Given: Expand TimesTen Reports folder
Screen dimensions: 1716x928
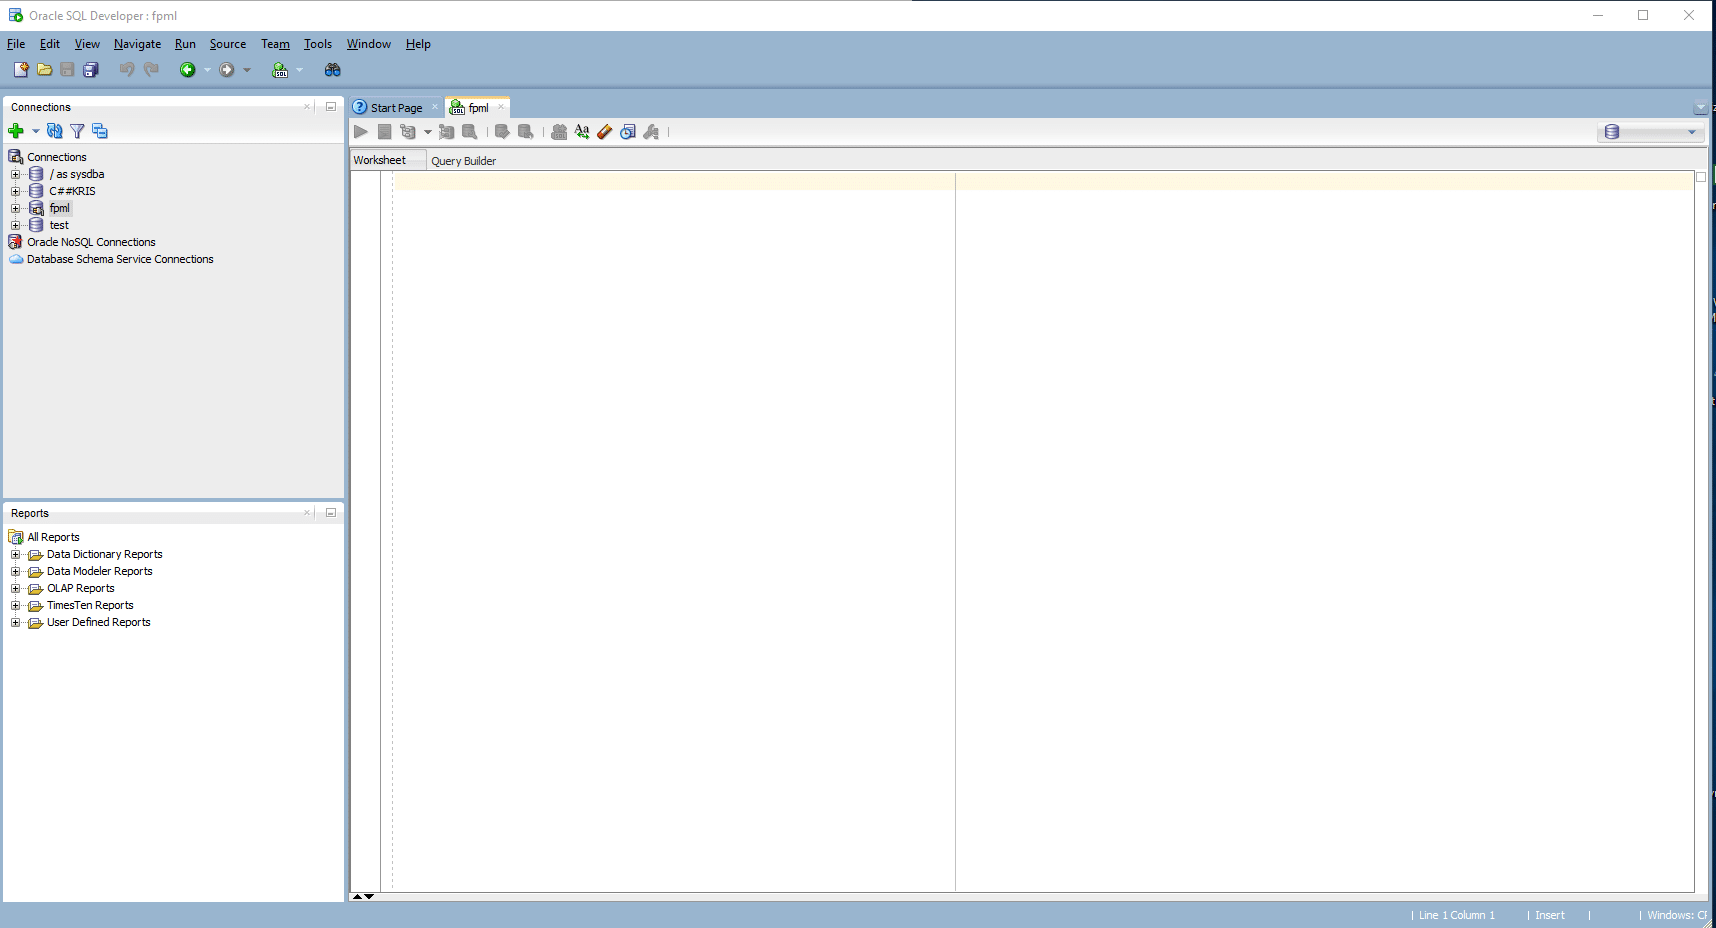Looking at the screenshot, I should pos(16,605).
